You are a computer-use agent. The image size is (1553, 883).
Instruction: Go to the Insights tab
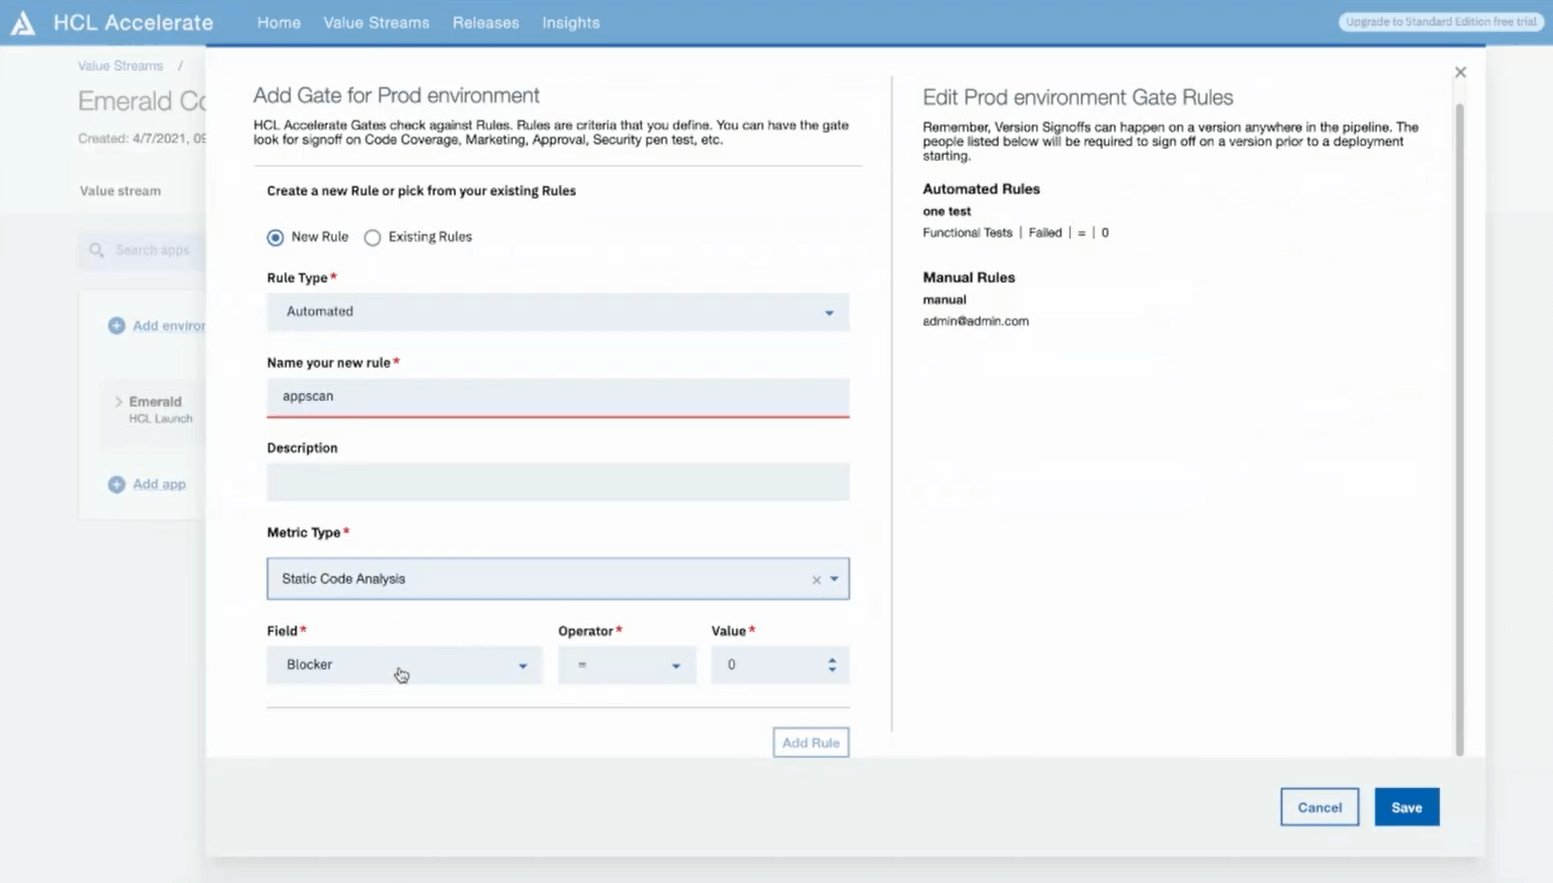coord(570,22)
